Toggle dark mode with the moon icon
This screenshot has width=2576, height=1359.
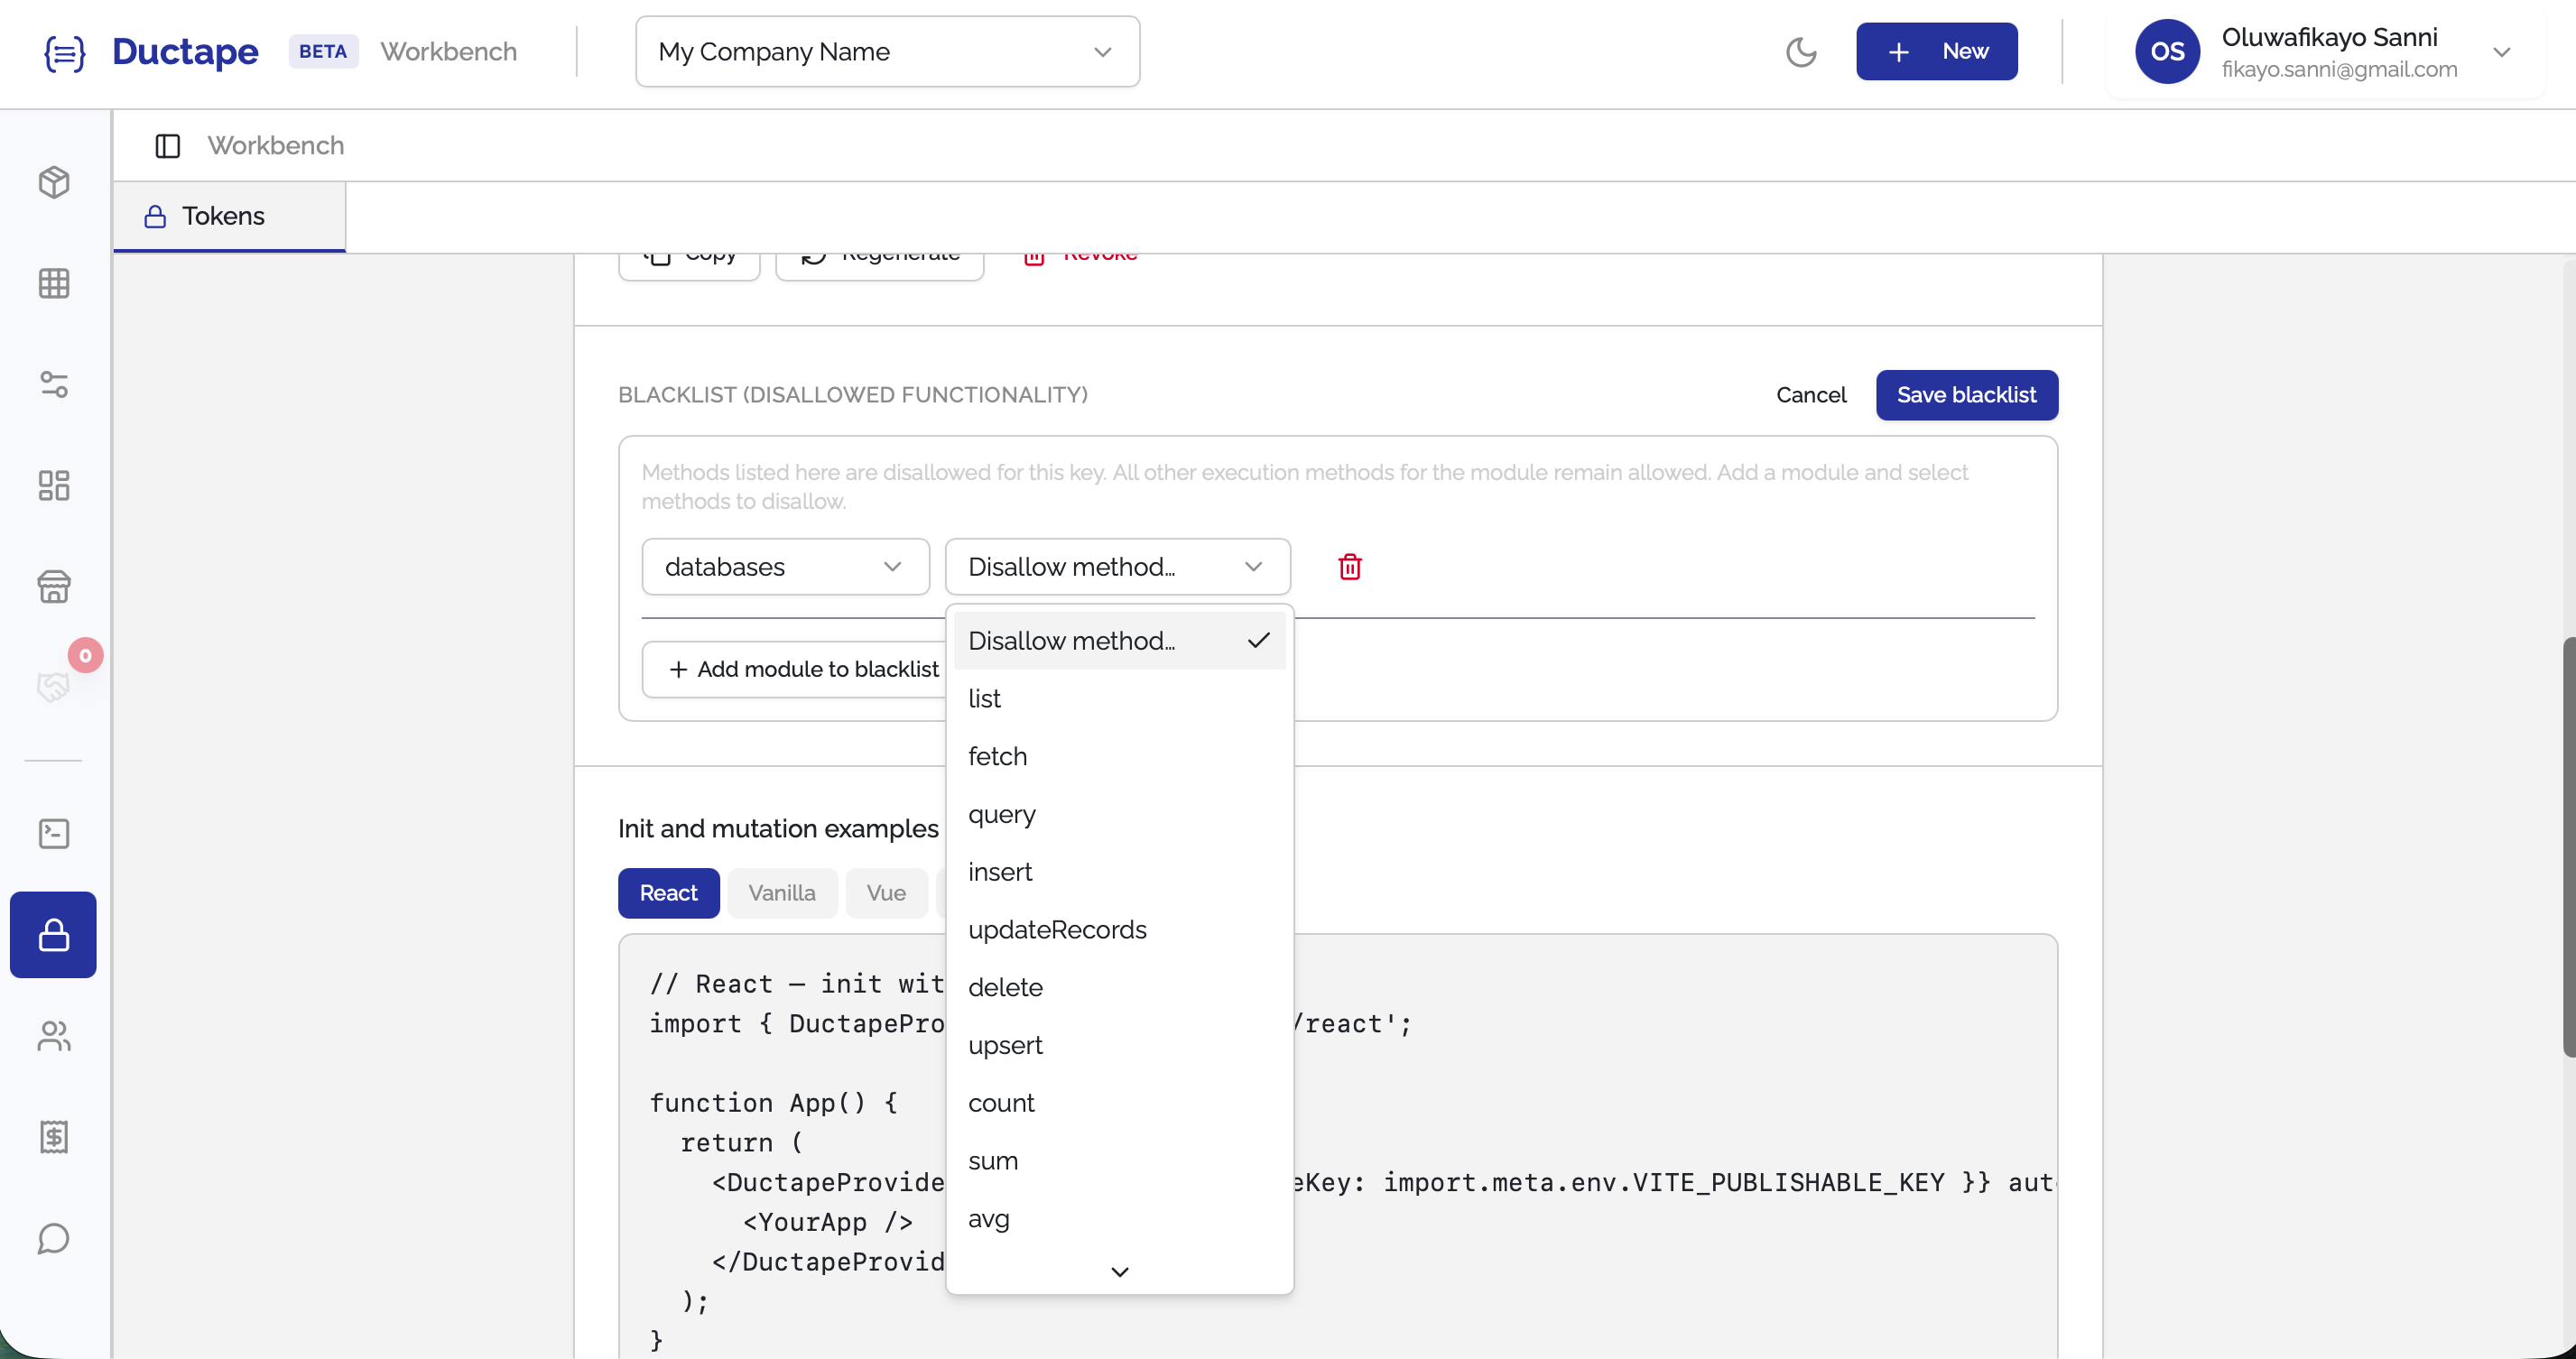click(1801, 51)
